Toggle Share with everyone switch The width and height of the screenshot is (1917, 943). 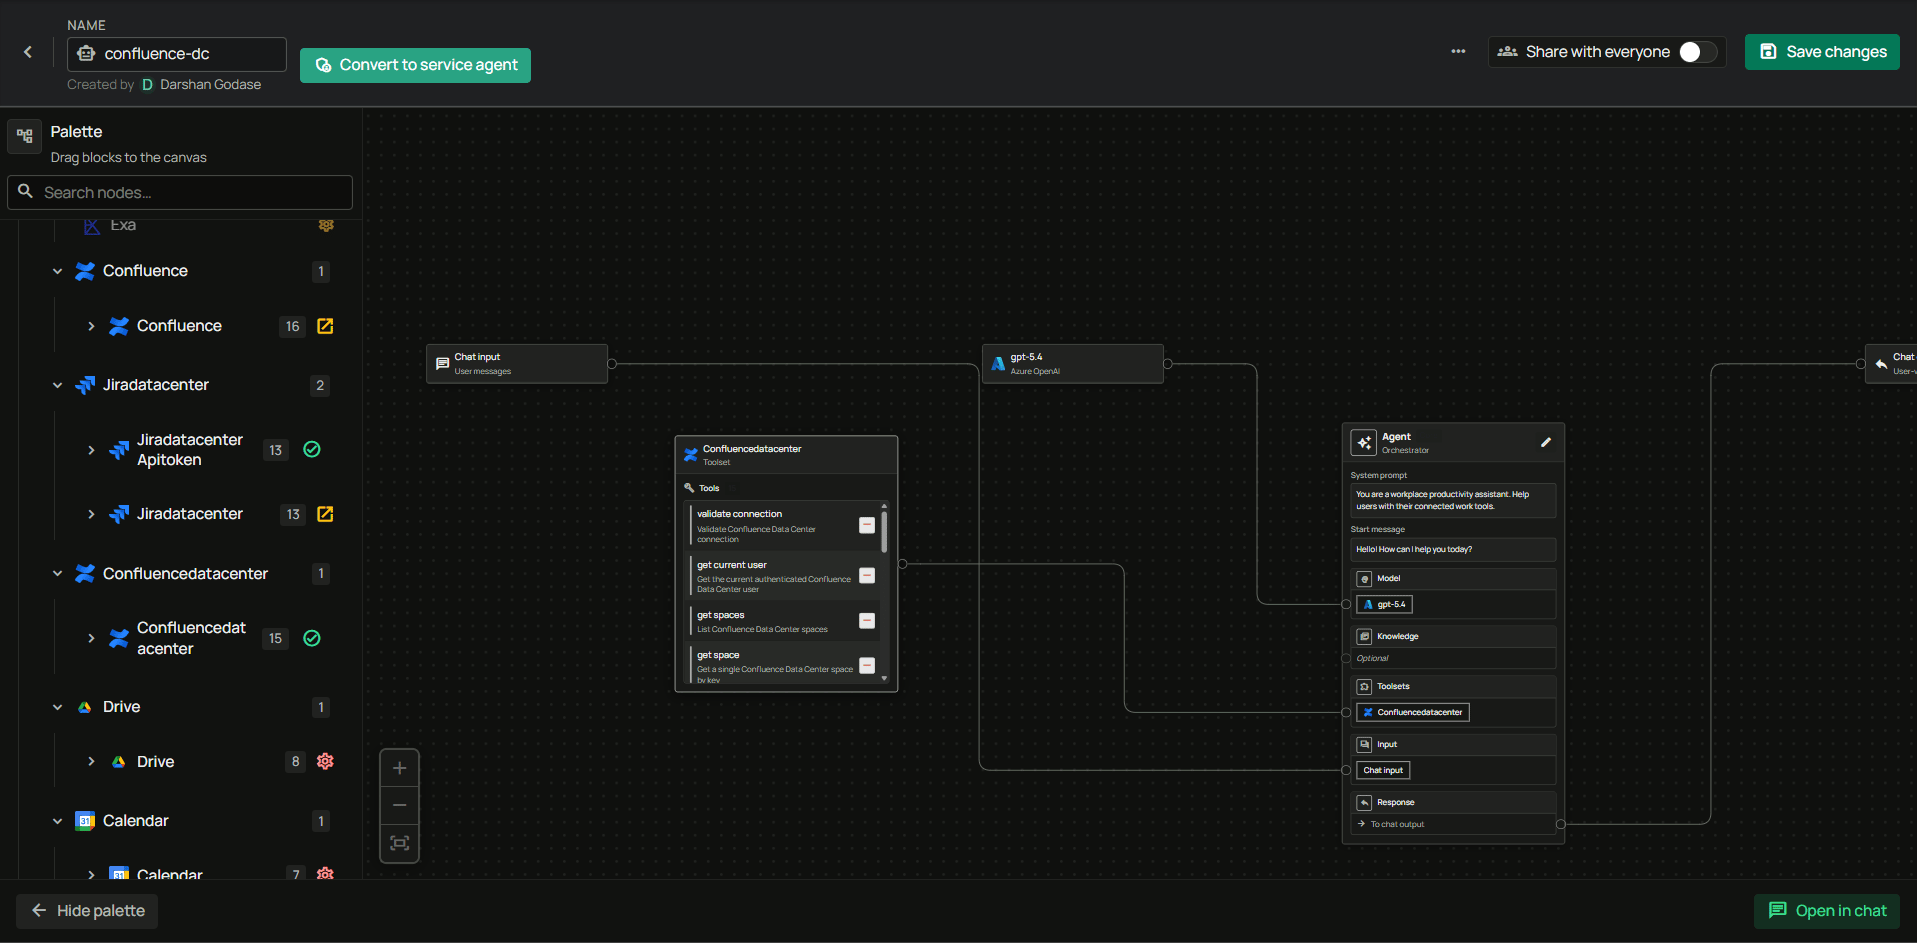click(x=1697, y=52)
